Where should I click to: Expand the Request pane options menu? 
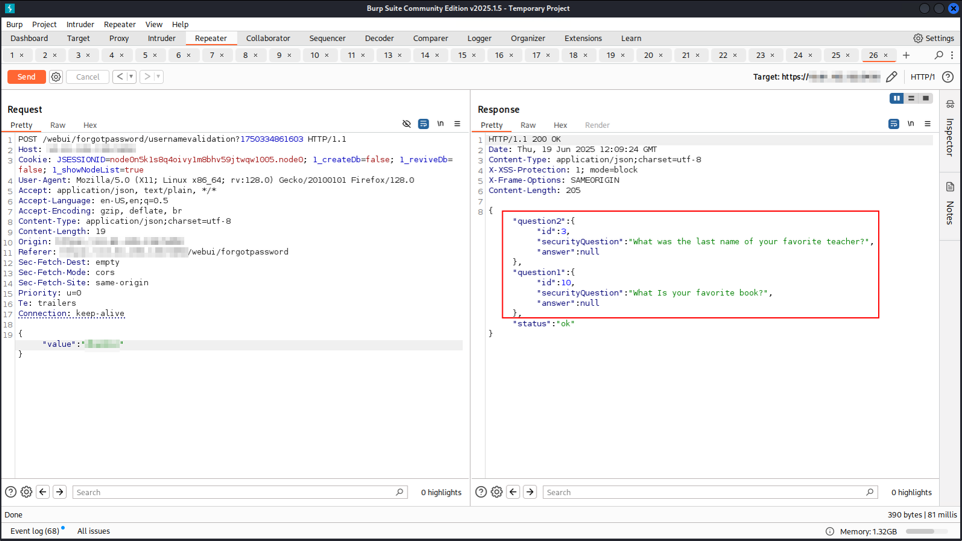457,125
